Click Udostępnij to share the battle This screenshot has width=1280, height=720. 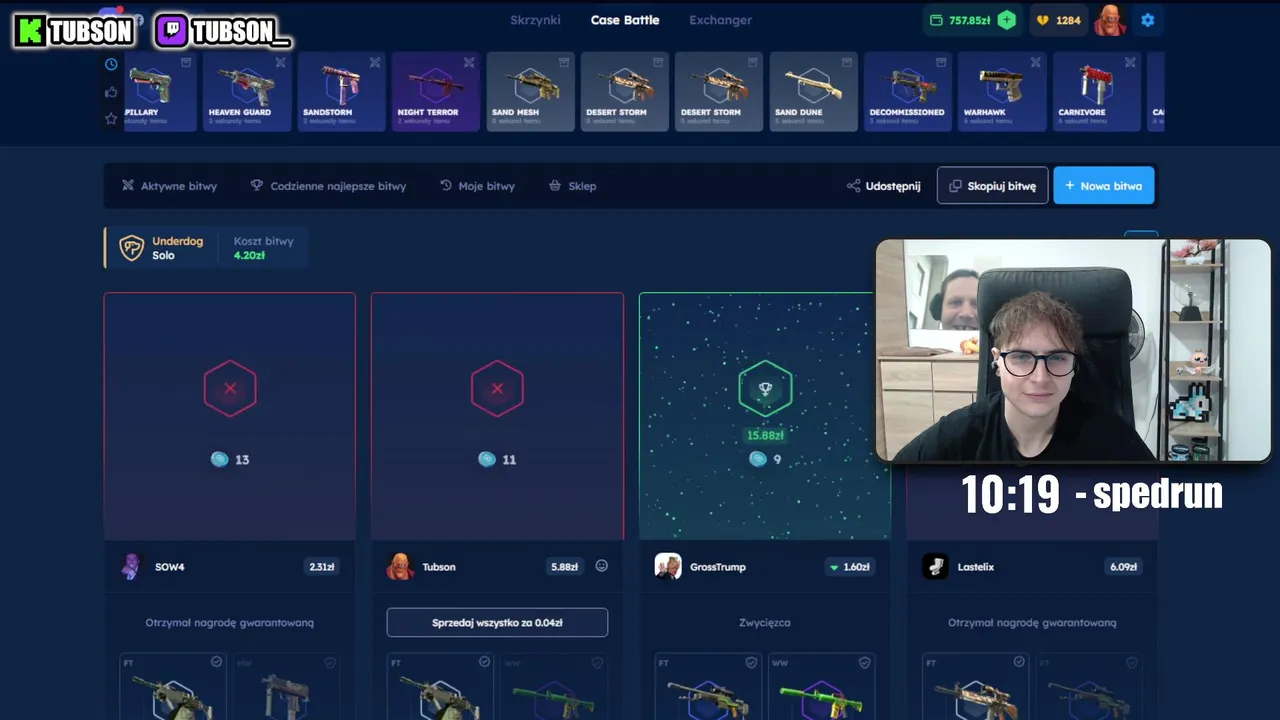(x=883, y=186)
